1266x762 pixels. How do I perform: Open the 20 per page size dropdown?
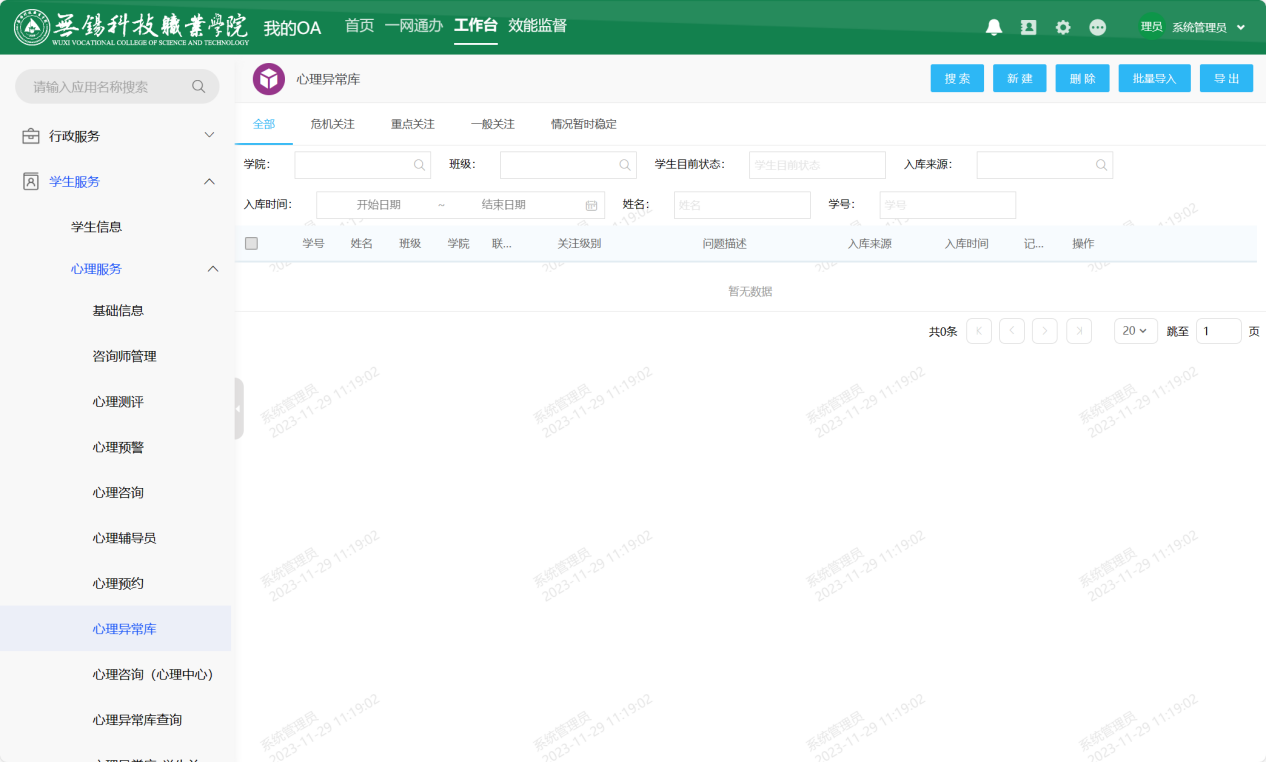tap(1135, 331)
